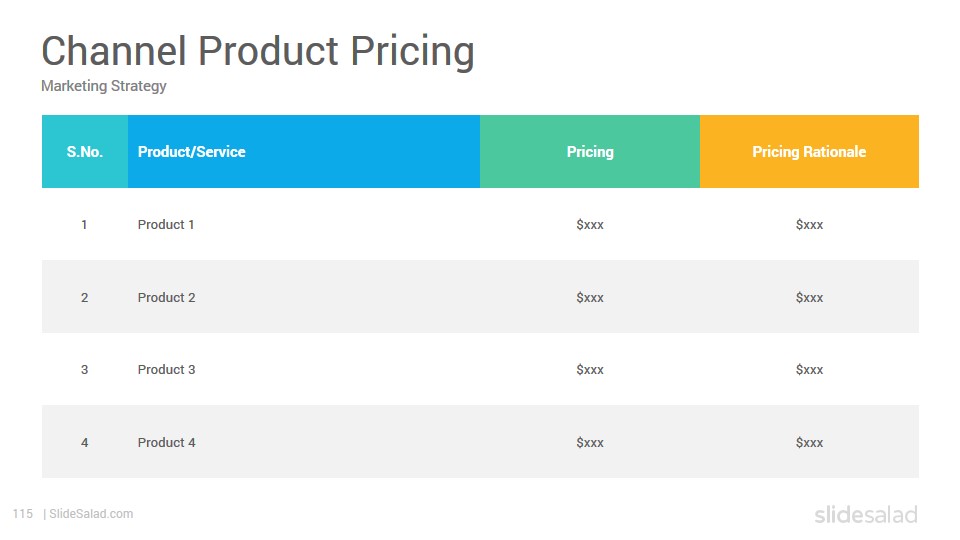Select the orange Pricing Rationale header
The width and height of the screenshot is (960, 540).
pos(809,151)
